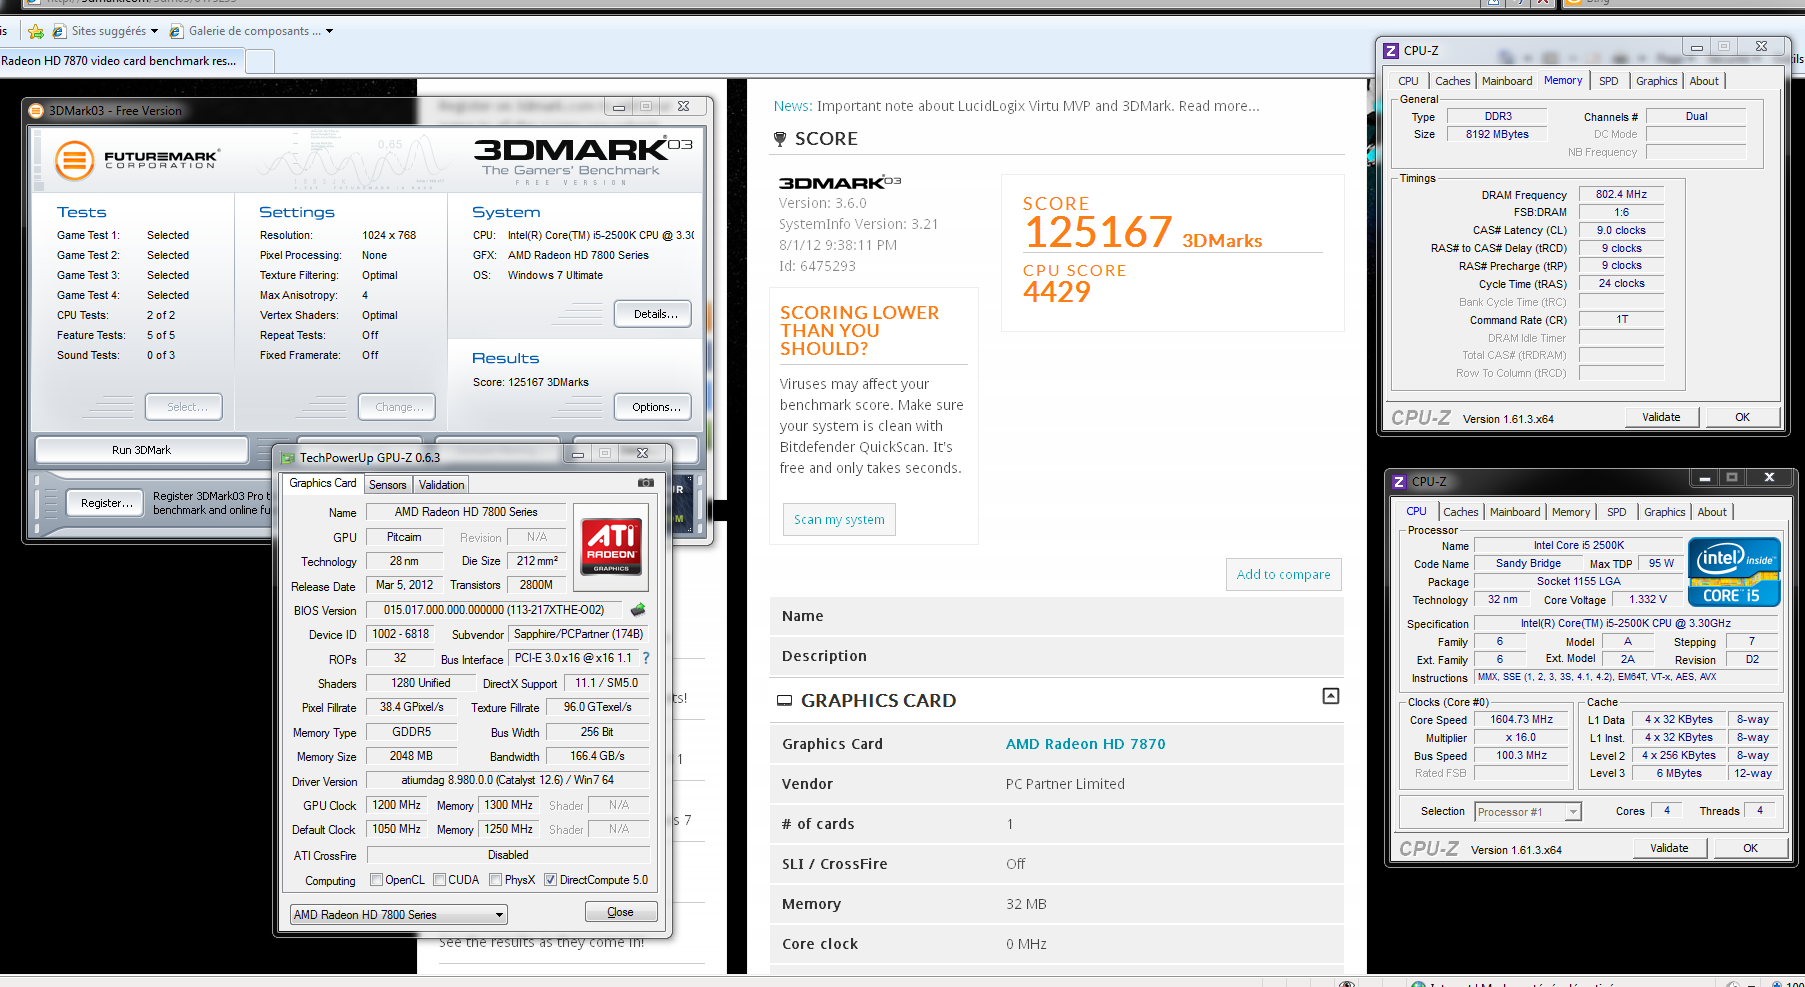Open the 3DMark03 Options... button
The height and width of the screenshot is (987, 1805).
tap(655, 407)
